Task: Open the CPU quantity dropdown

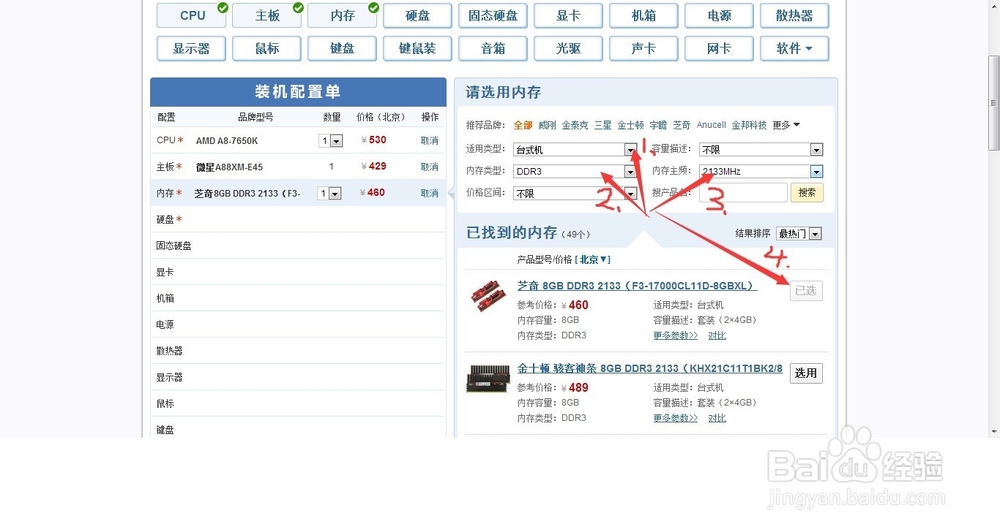Action: (x=330, y=141)
